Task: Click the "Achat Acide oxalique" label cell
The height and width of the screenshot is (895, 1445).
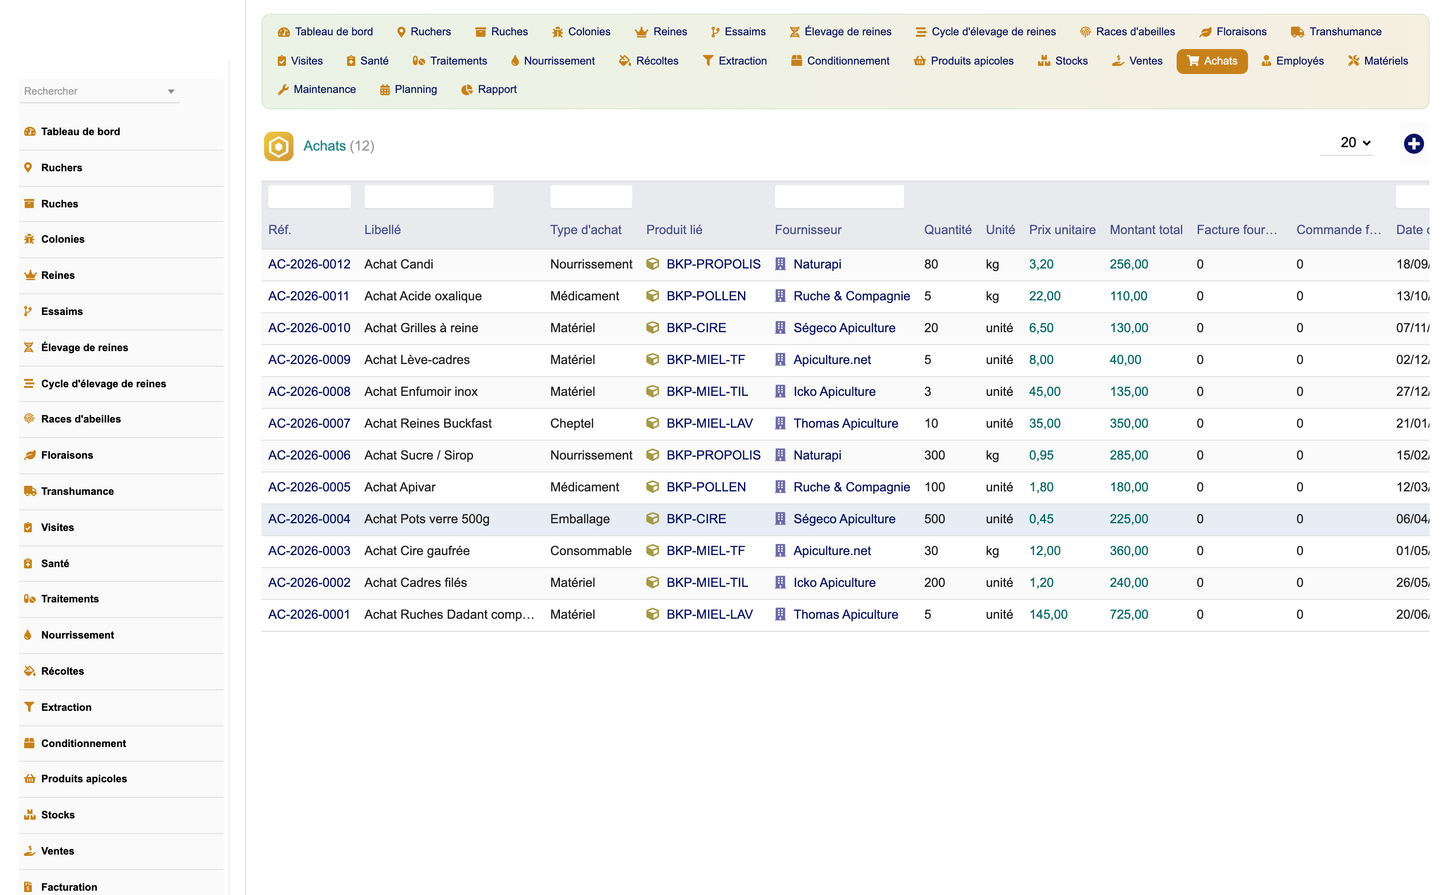Action: tap(423, 296)
